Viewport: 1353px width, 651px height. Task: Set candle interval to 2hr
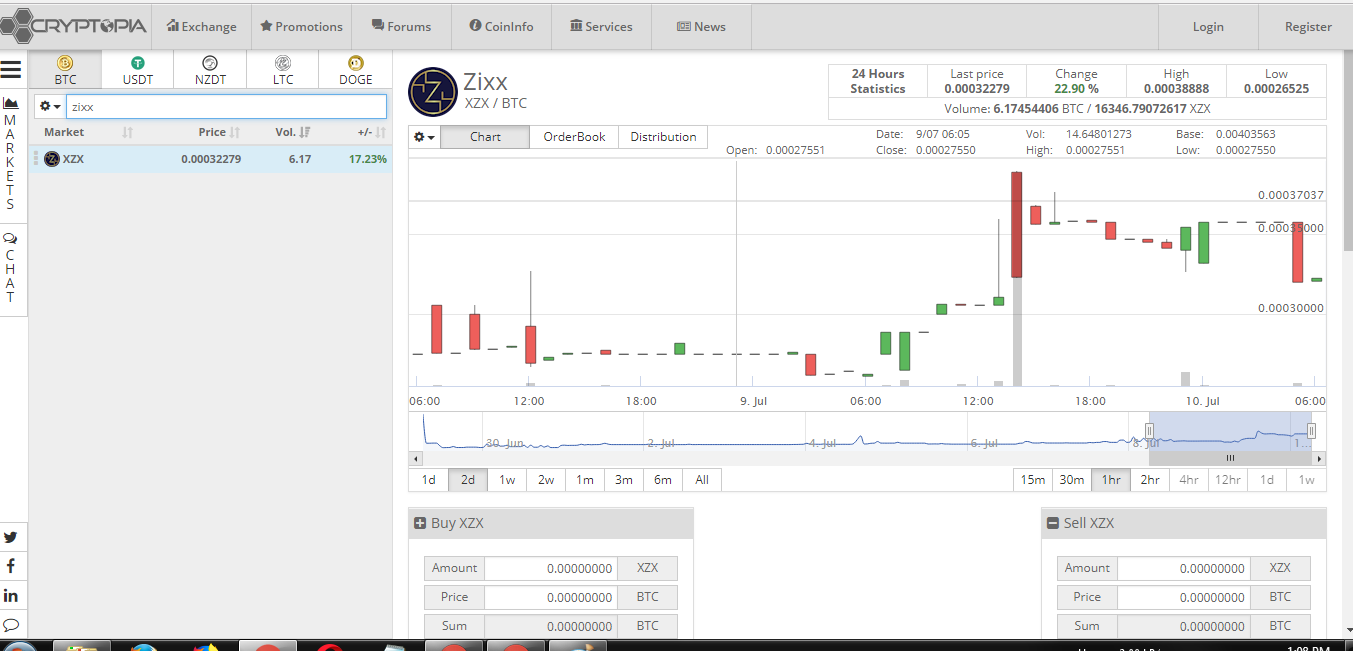(x=1150, y=480)
